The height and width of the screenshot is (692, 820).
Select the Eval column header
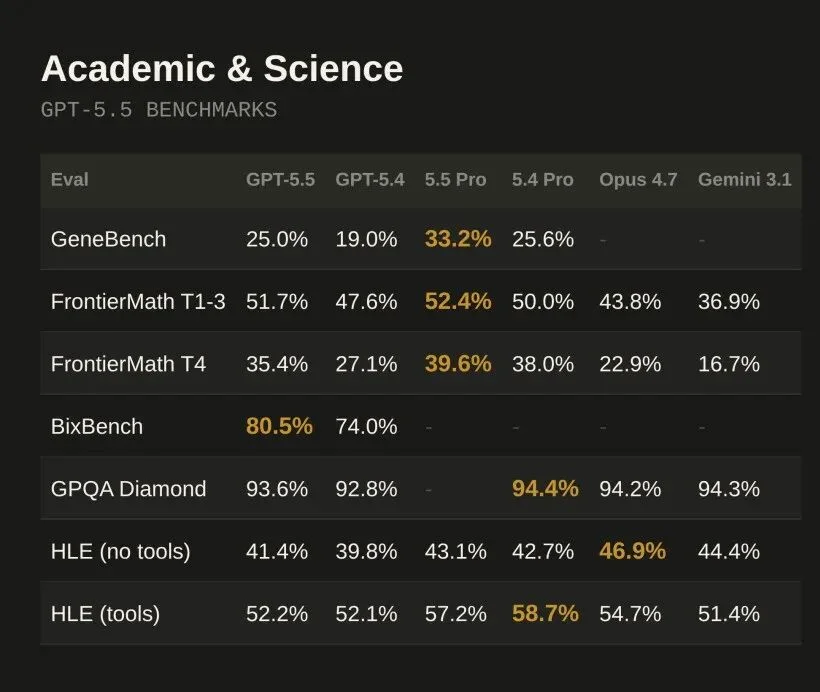click(x=70, y=180)
